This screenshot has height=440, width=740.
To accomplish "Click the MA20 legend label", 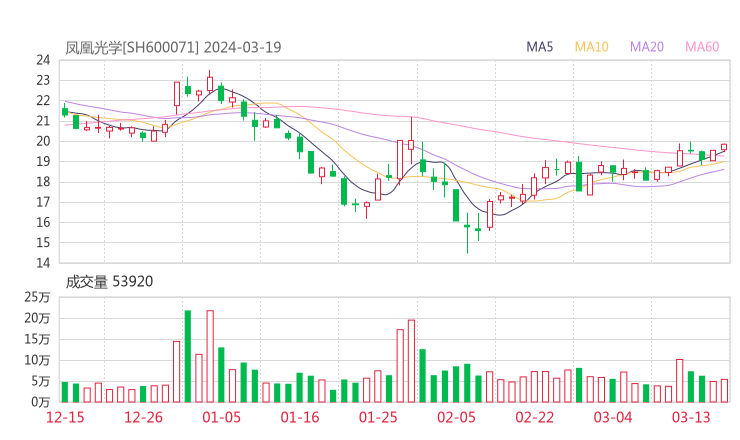I will pyautogui.click(x=647, y=47).
